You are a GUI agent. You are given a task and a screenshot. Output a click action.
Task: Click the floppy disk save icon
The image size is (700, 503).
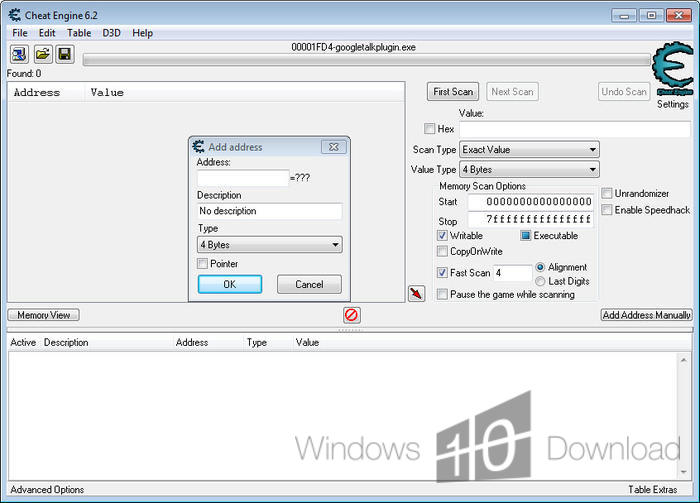coord(65,54)
